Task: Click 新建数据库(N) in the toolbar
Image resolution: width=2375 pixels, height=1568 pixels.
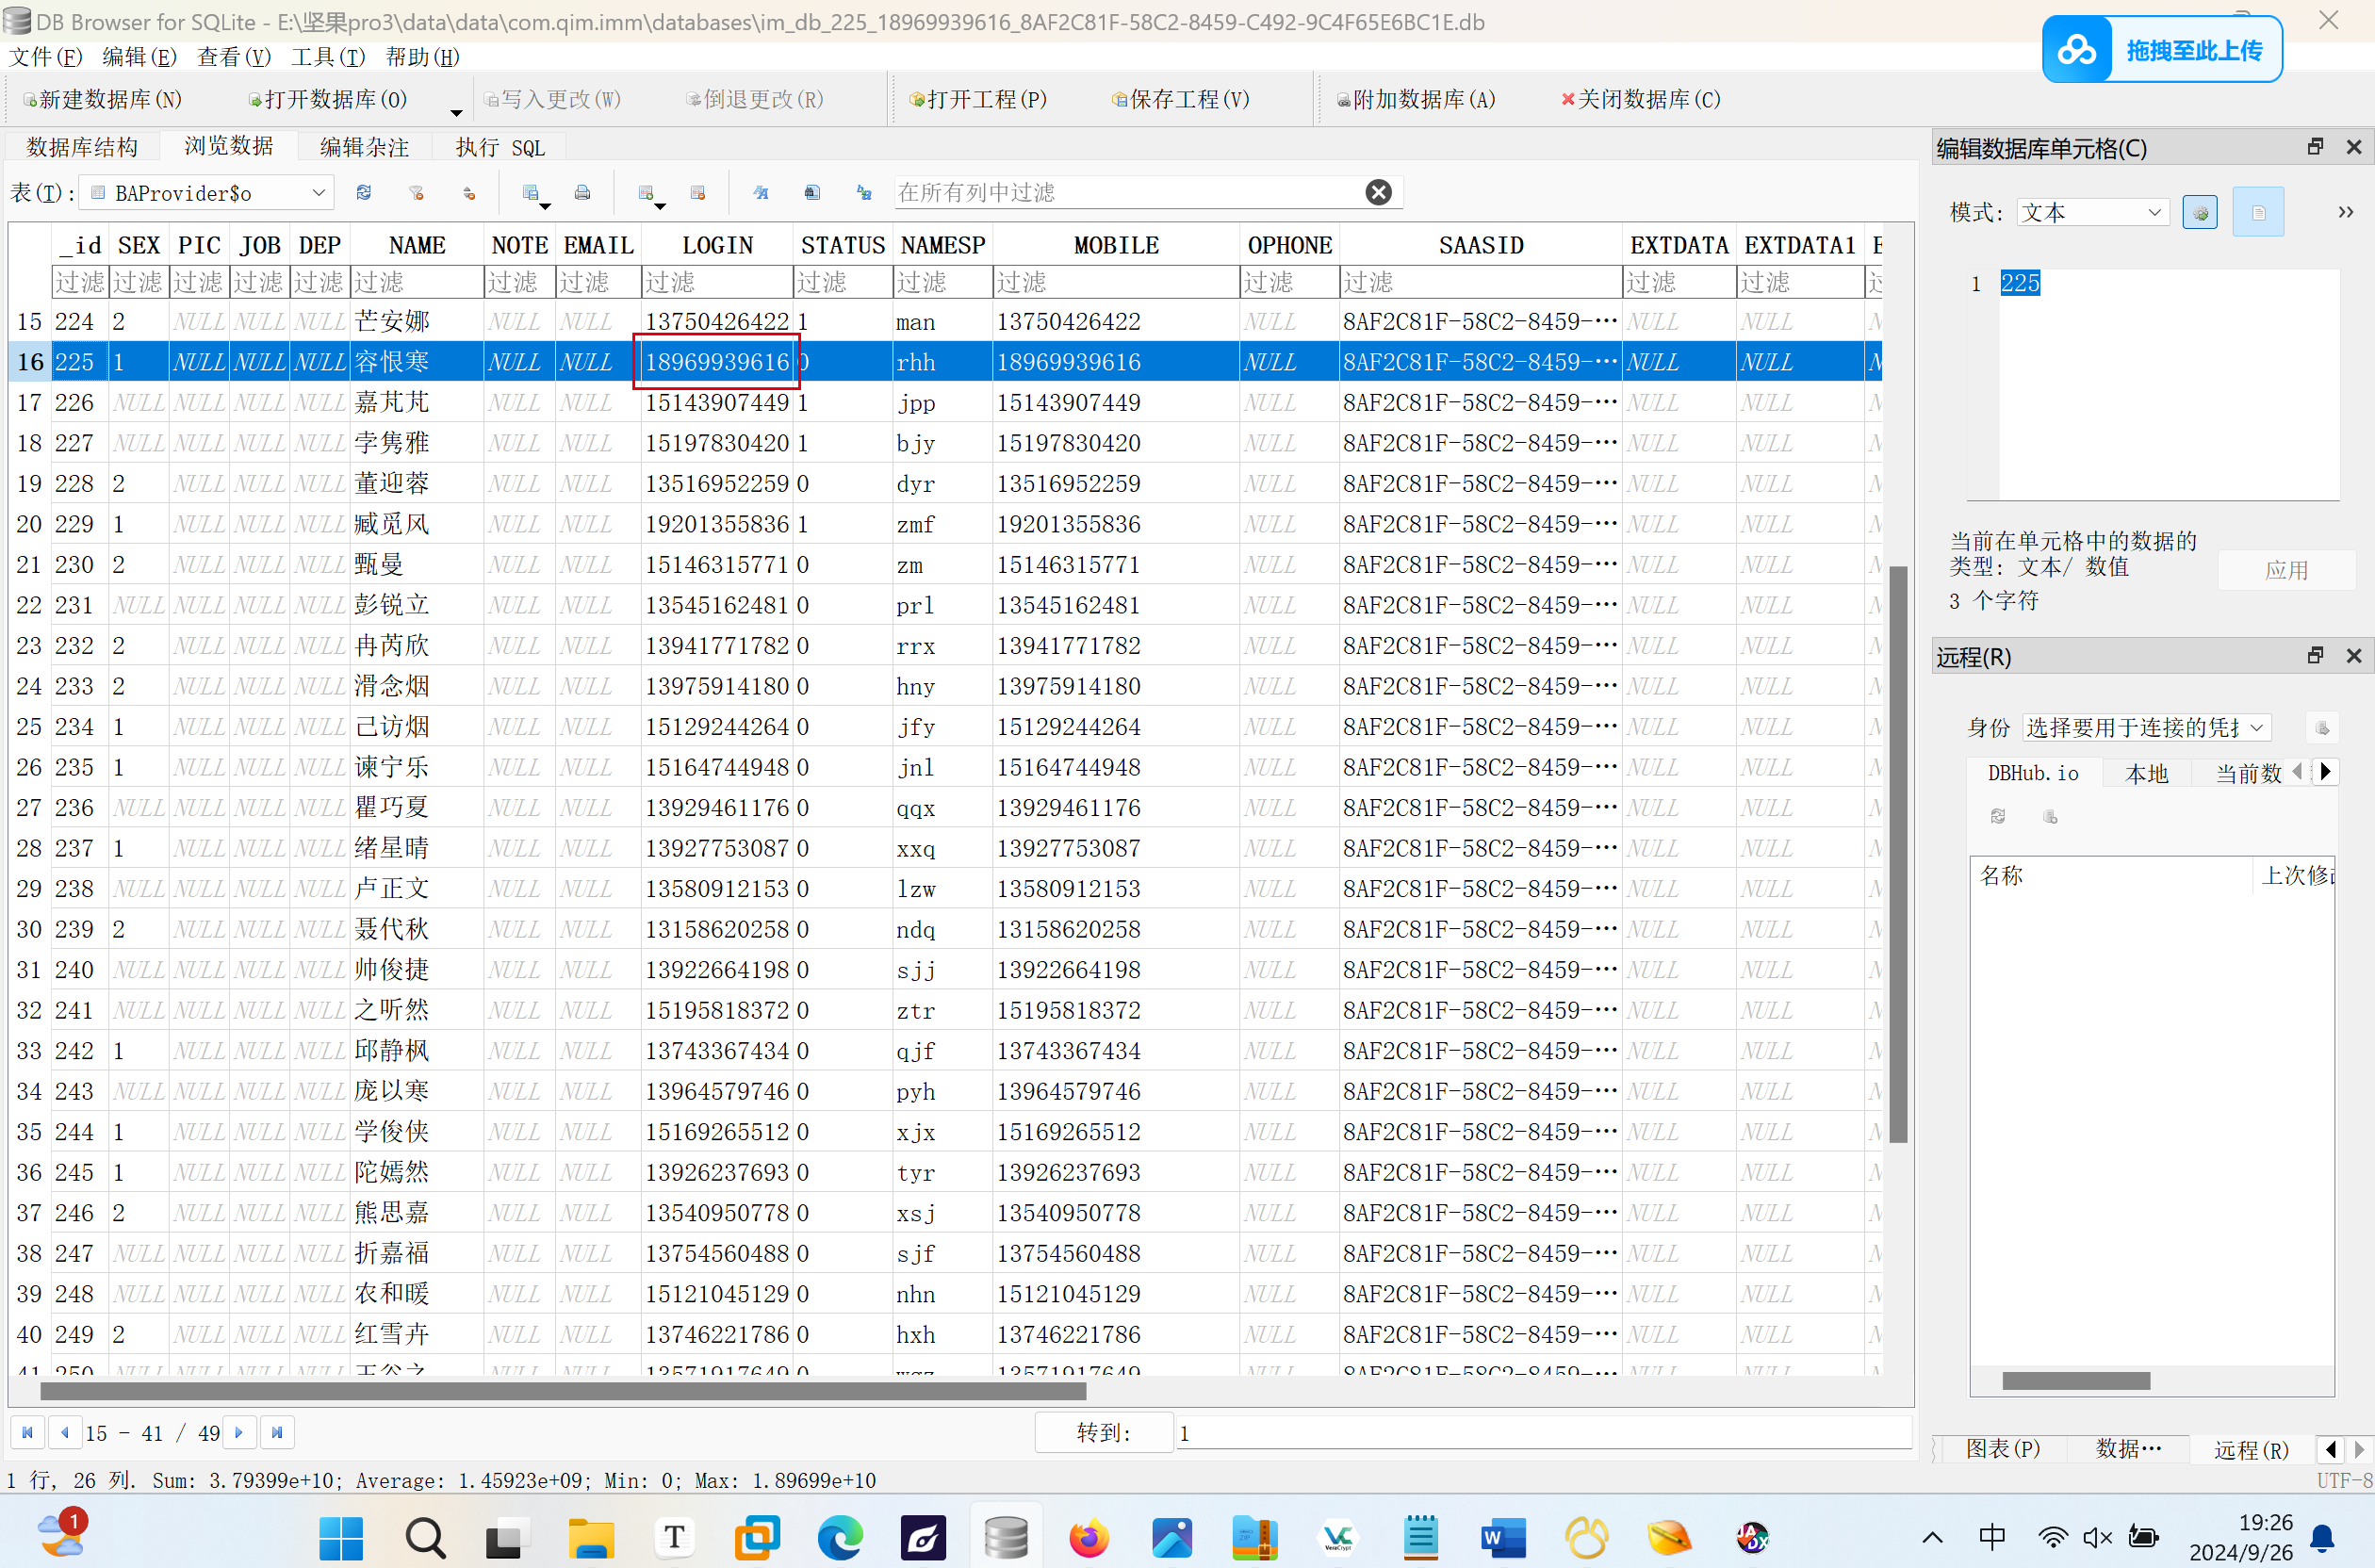Action: [102, 99]
